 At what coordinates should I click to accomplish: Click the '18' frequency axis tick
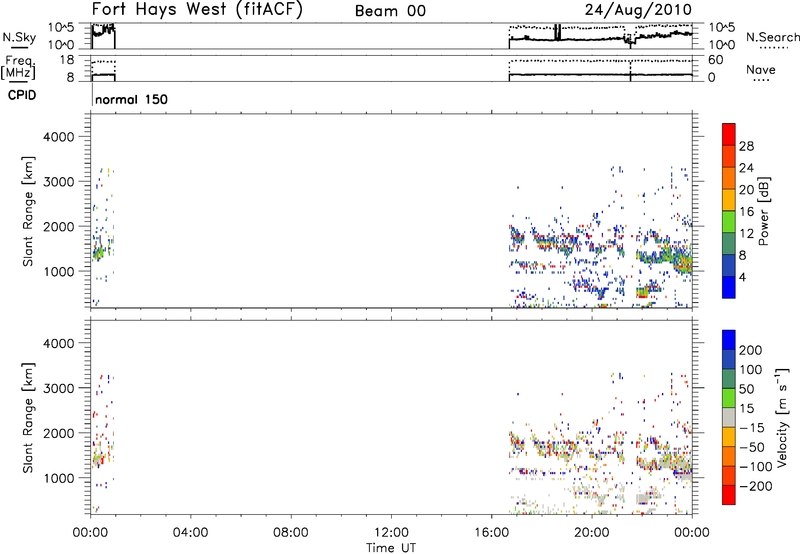coord(67,60)
